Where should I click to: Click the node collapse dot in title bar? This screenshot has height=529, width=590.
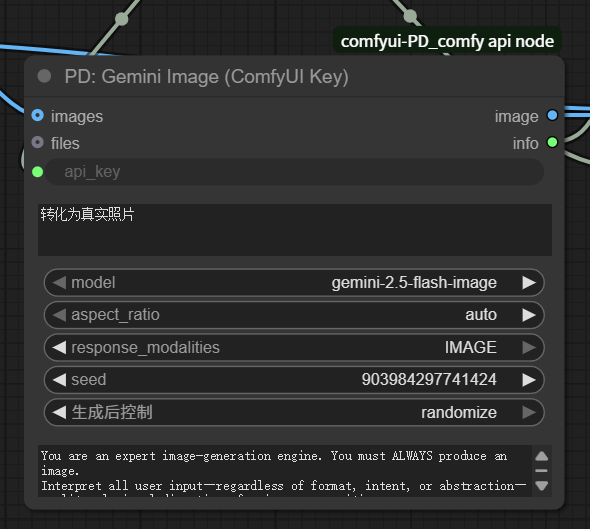coord(44,76)
